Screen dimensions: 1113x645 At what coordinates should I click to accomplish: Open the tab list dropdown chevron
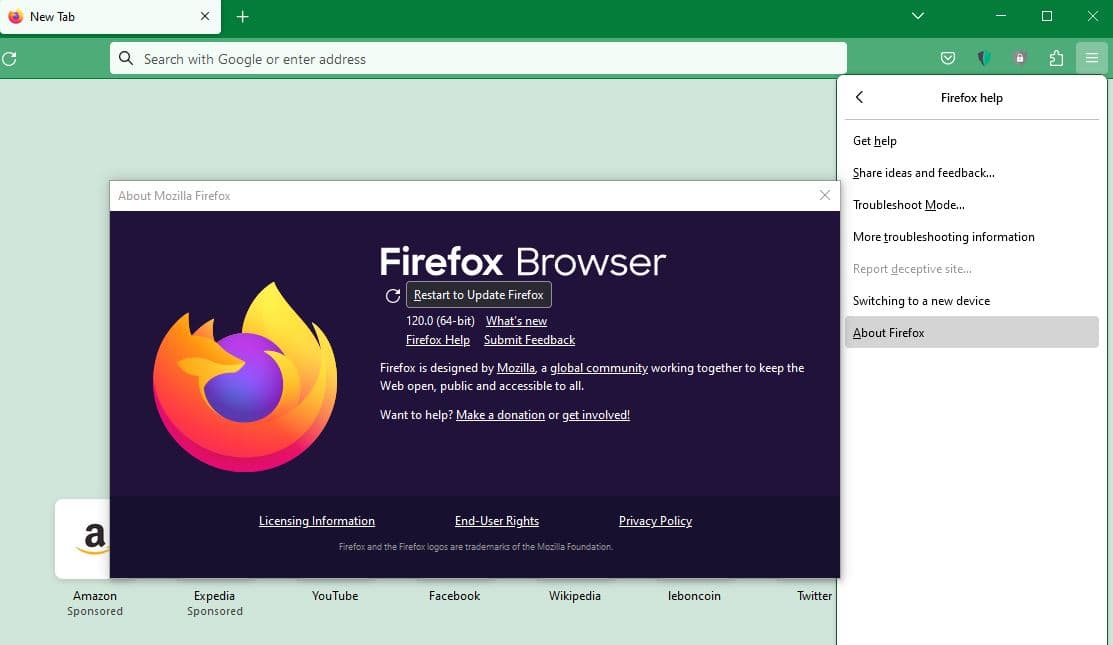coord(917,16)
